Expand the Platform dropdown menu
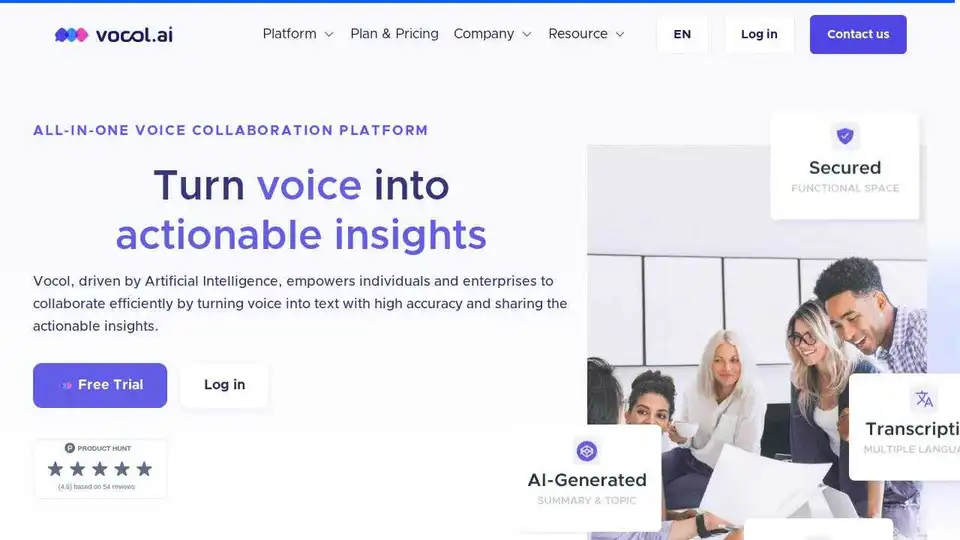 [297, 34]
